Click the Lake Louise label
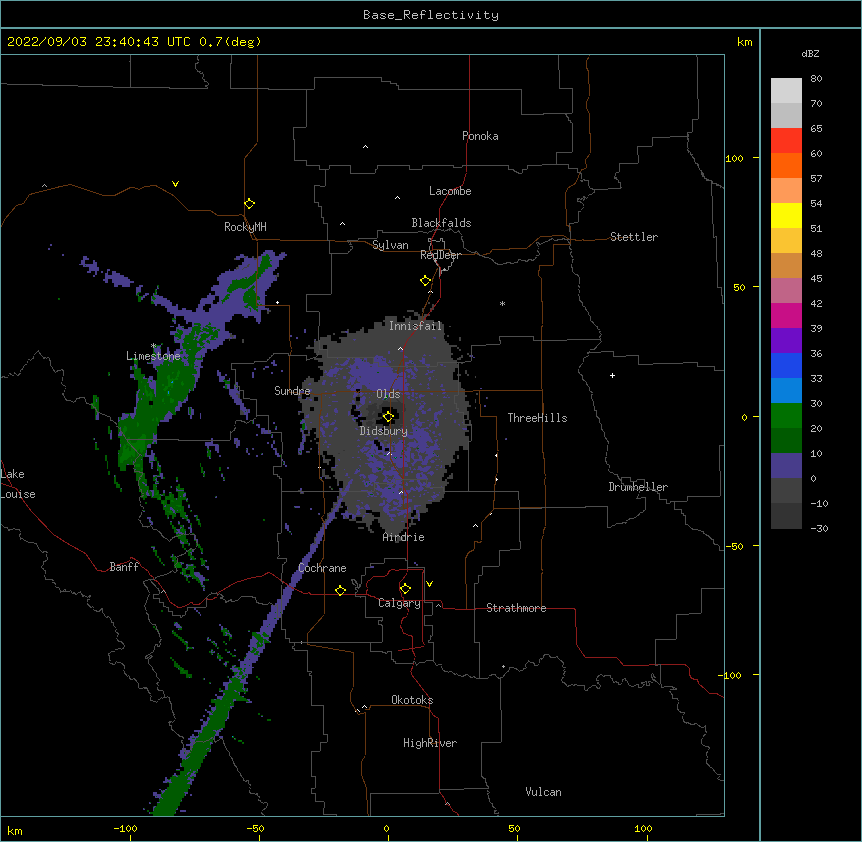Screen dimensions: 862x842 18,484
